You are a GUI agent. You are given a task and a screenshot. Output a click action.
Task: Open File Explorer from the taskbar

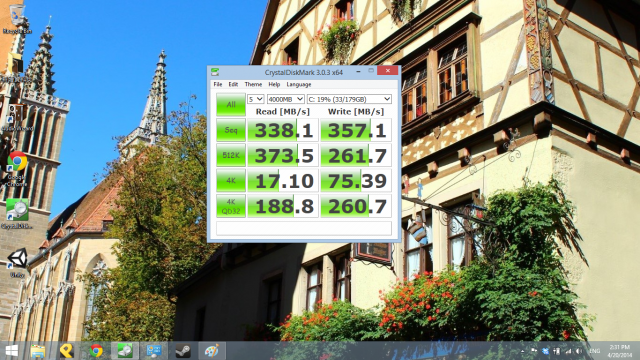point(38,351)
